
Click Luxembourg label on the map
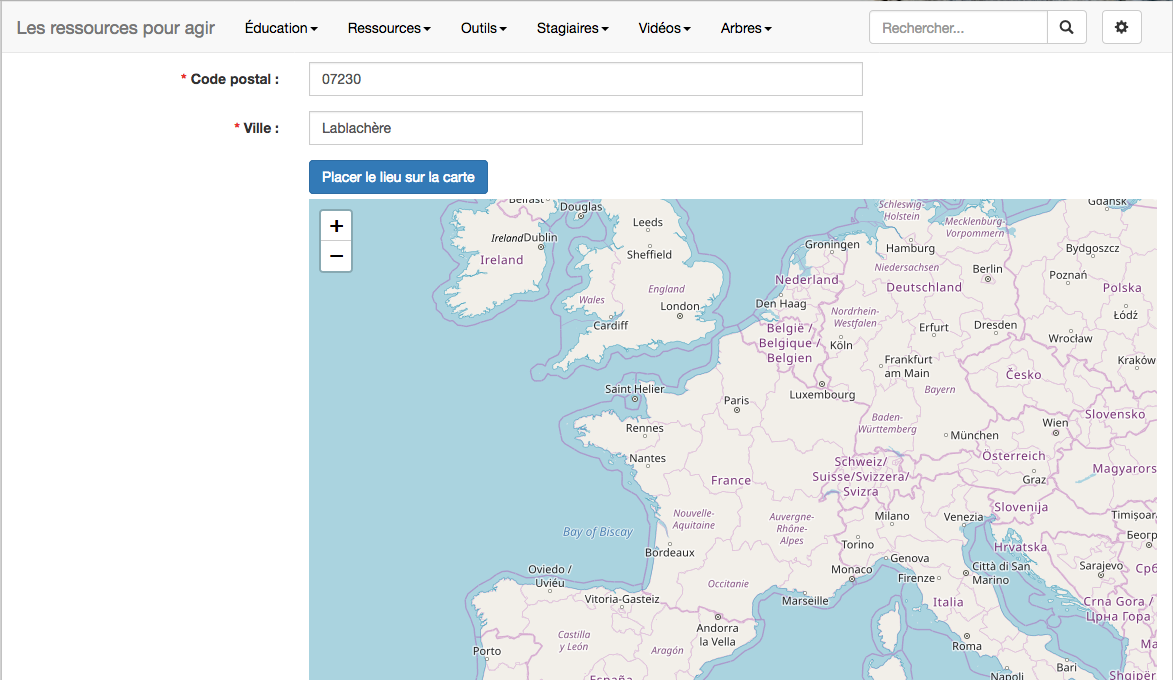pos(822,395)
